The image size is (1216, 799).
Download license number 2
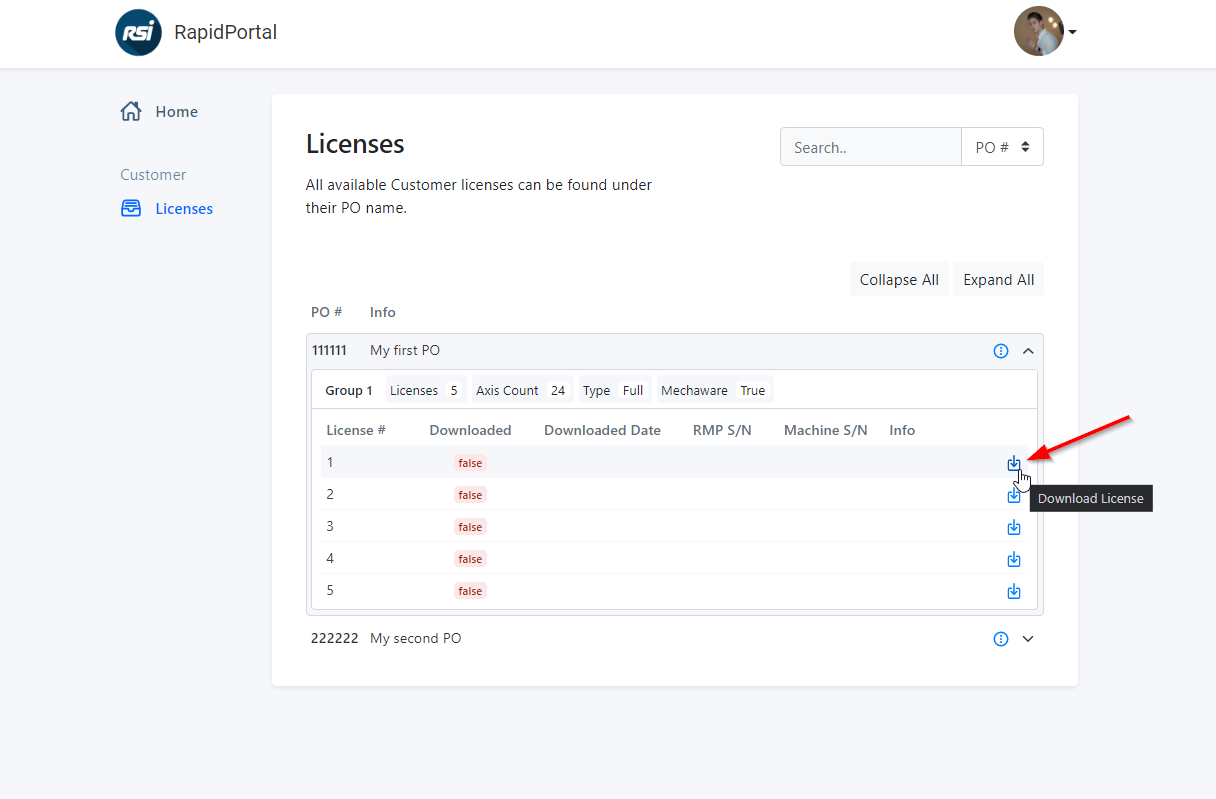1014,495
